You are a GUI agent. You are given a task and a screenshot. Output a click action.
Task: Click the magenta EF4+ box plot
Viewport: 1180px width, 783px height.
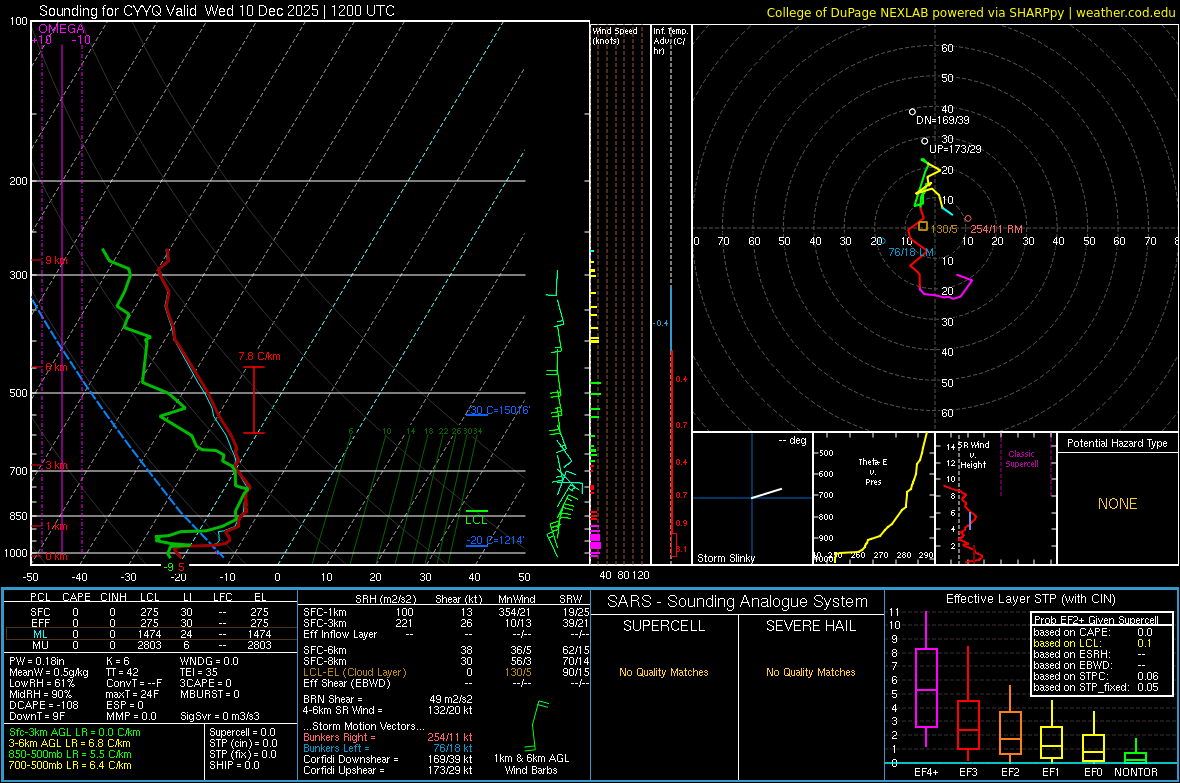926,687
